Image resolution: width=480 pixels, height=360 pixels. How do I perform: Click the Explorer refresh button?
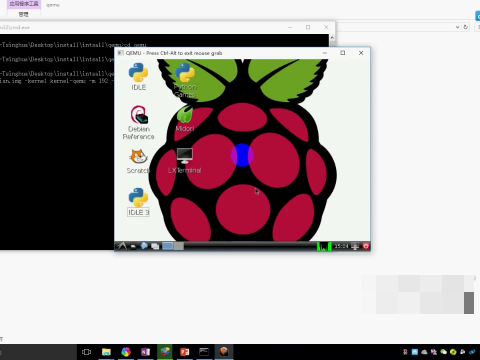[466, 27]
